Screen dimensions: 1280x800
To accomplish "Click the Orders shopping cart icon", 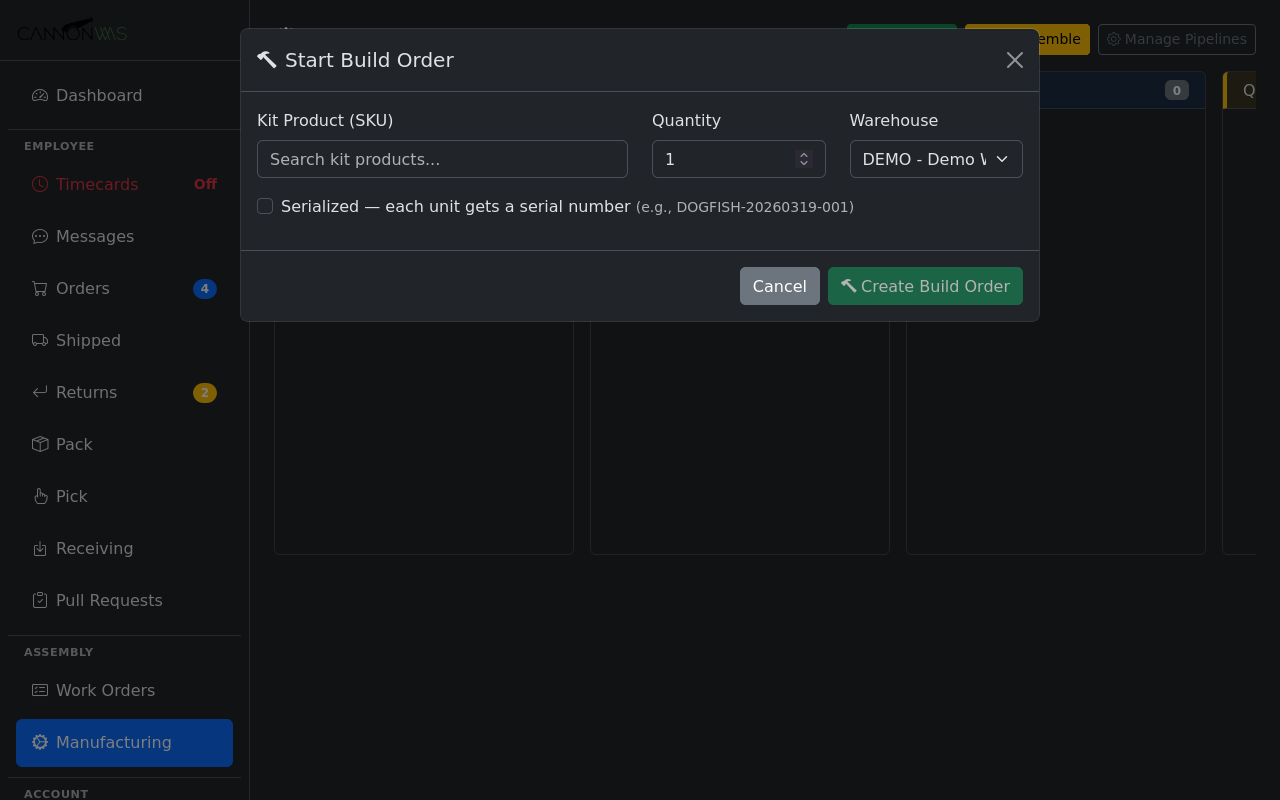I will [x=40, y=289].
